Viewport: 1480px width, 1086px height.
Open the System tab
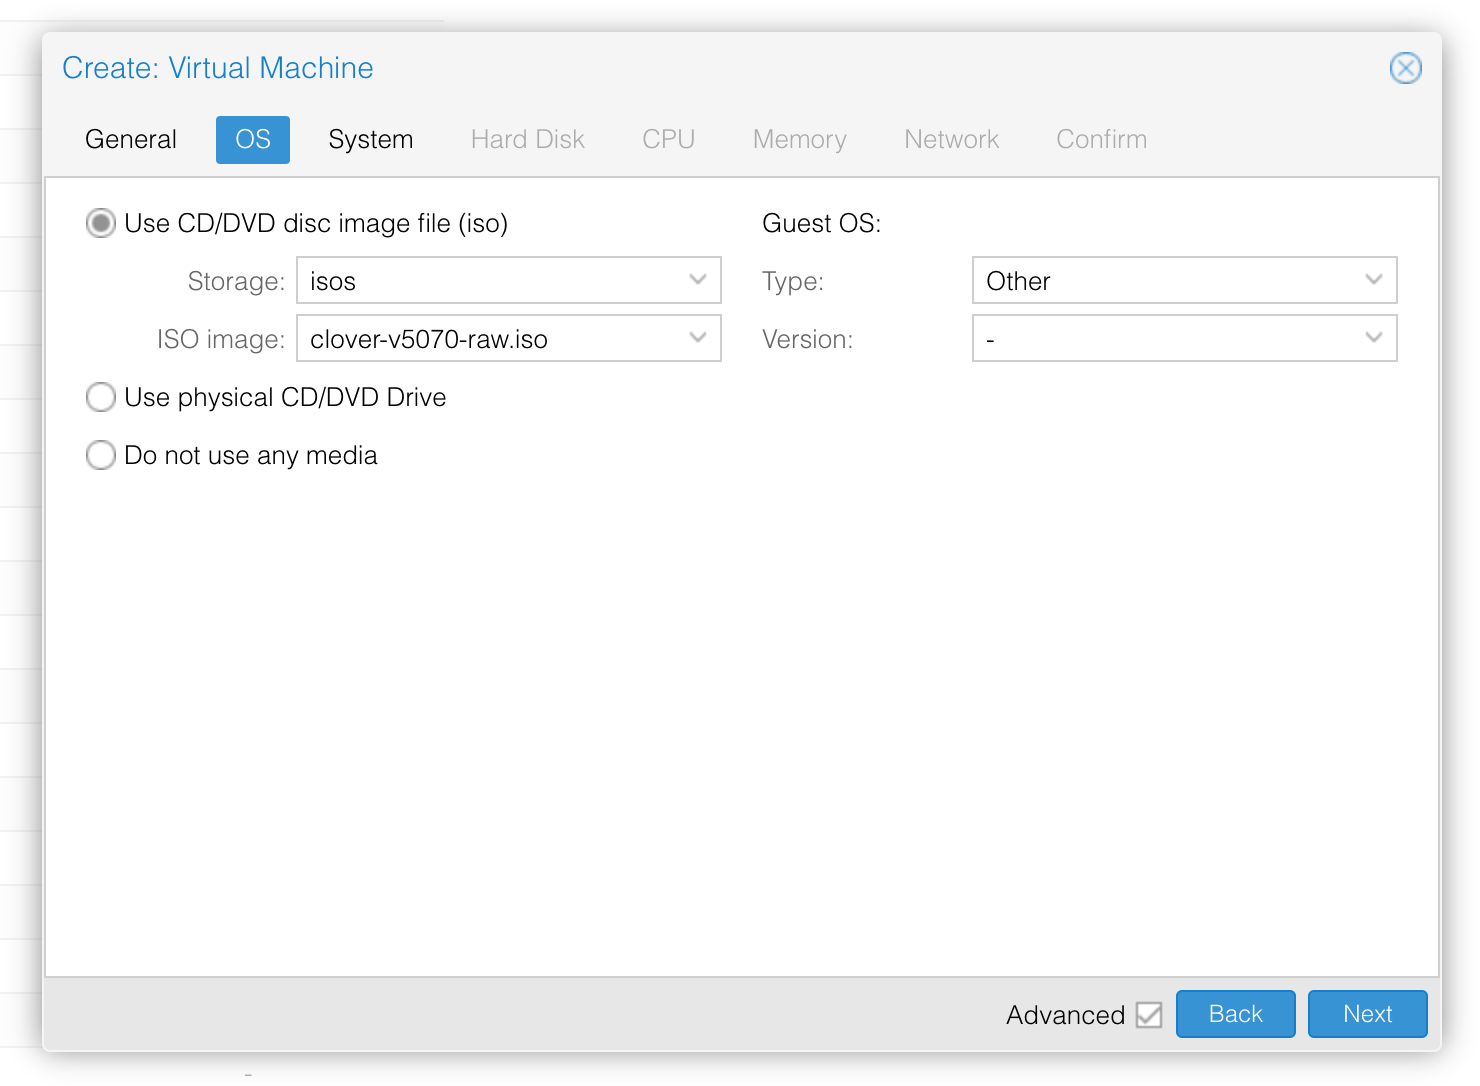[370, 139]
